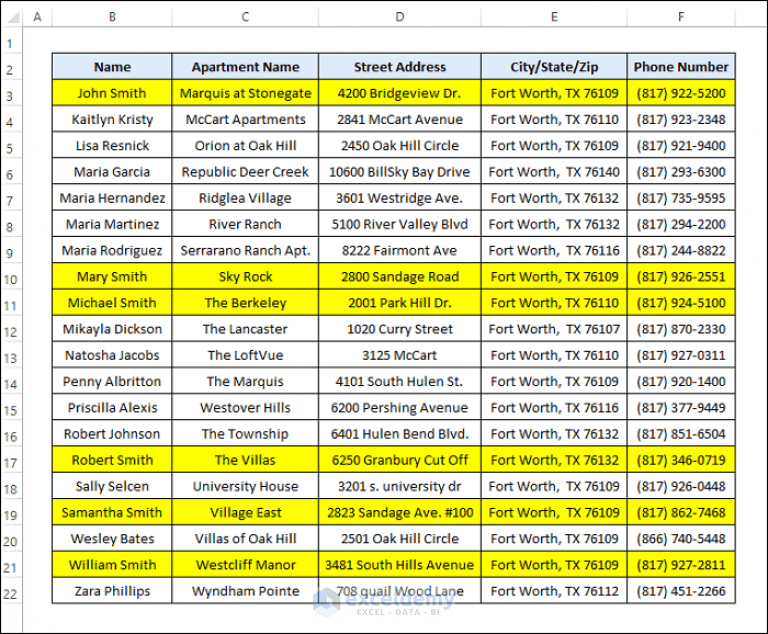
Task: Click the Street Address header cell
Action: point(400,67)
